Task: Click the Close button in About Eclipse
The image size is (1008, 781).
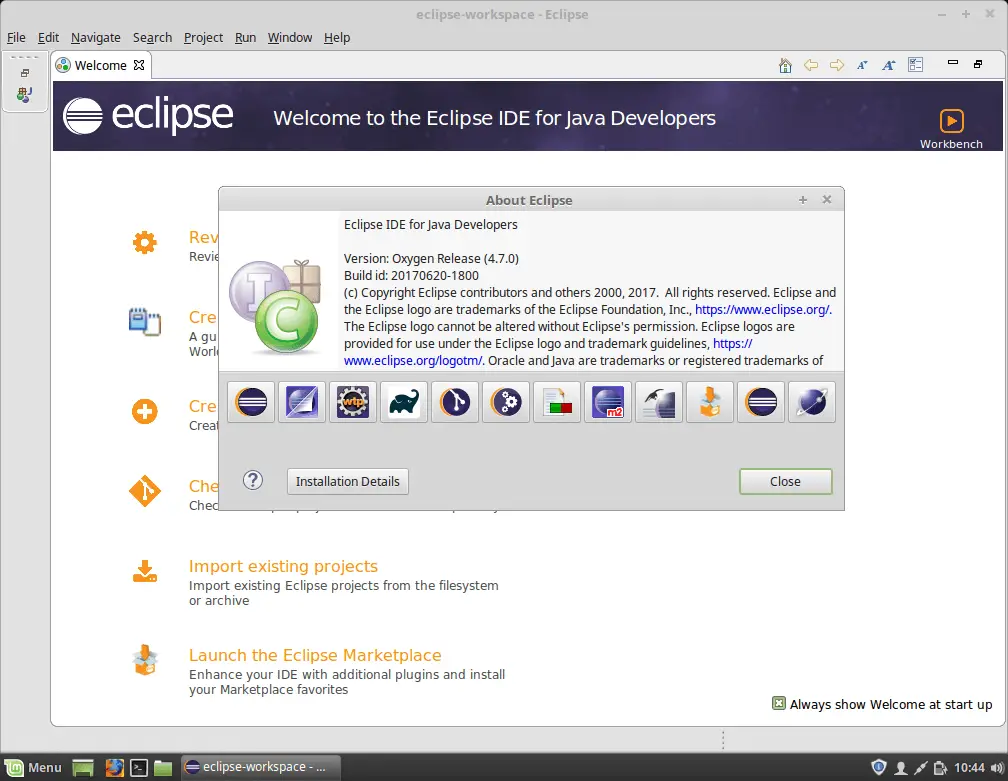Action: pos(786,481)
